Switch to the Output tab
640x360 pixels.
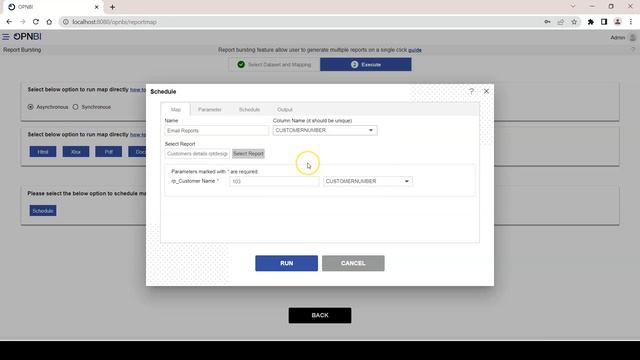point(285,109)
